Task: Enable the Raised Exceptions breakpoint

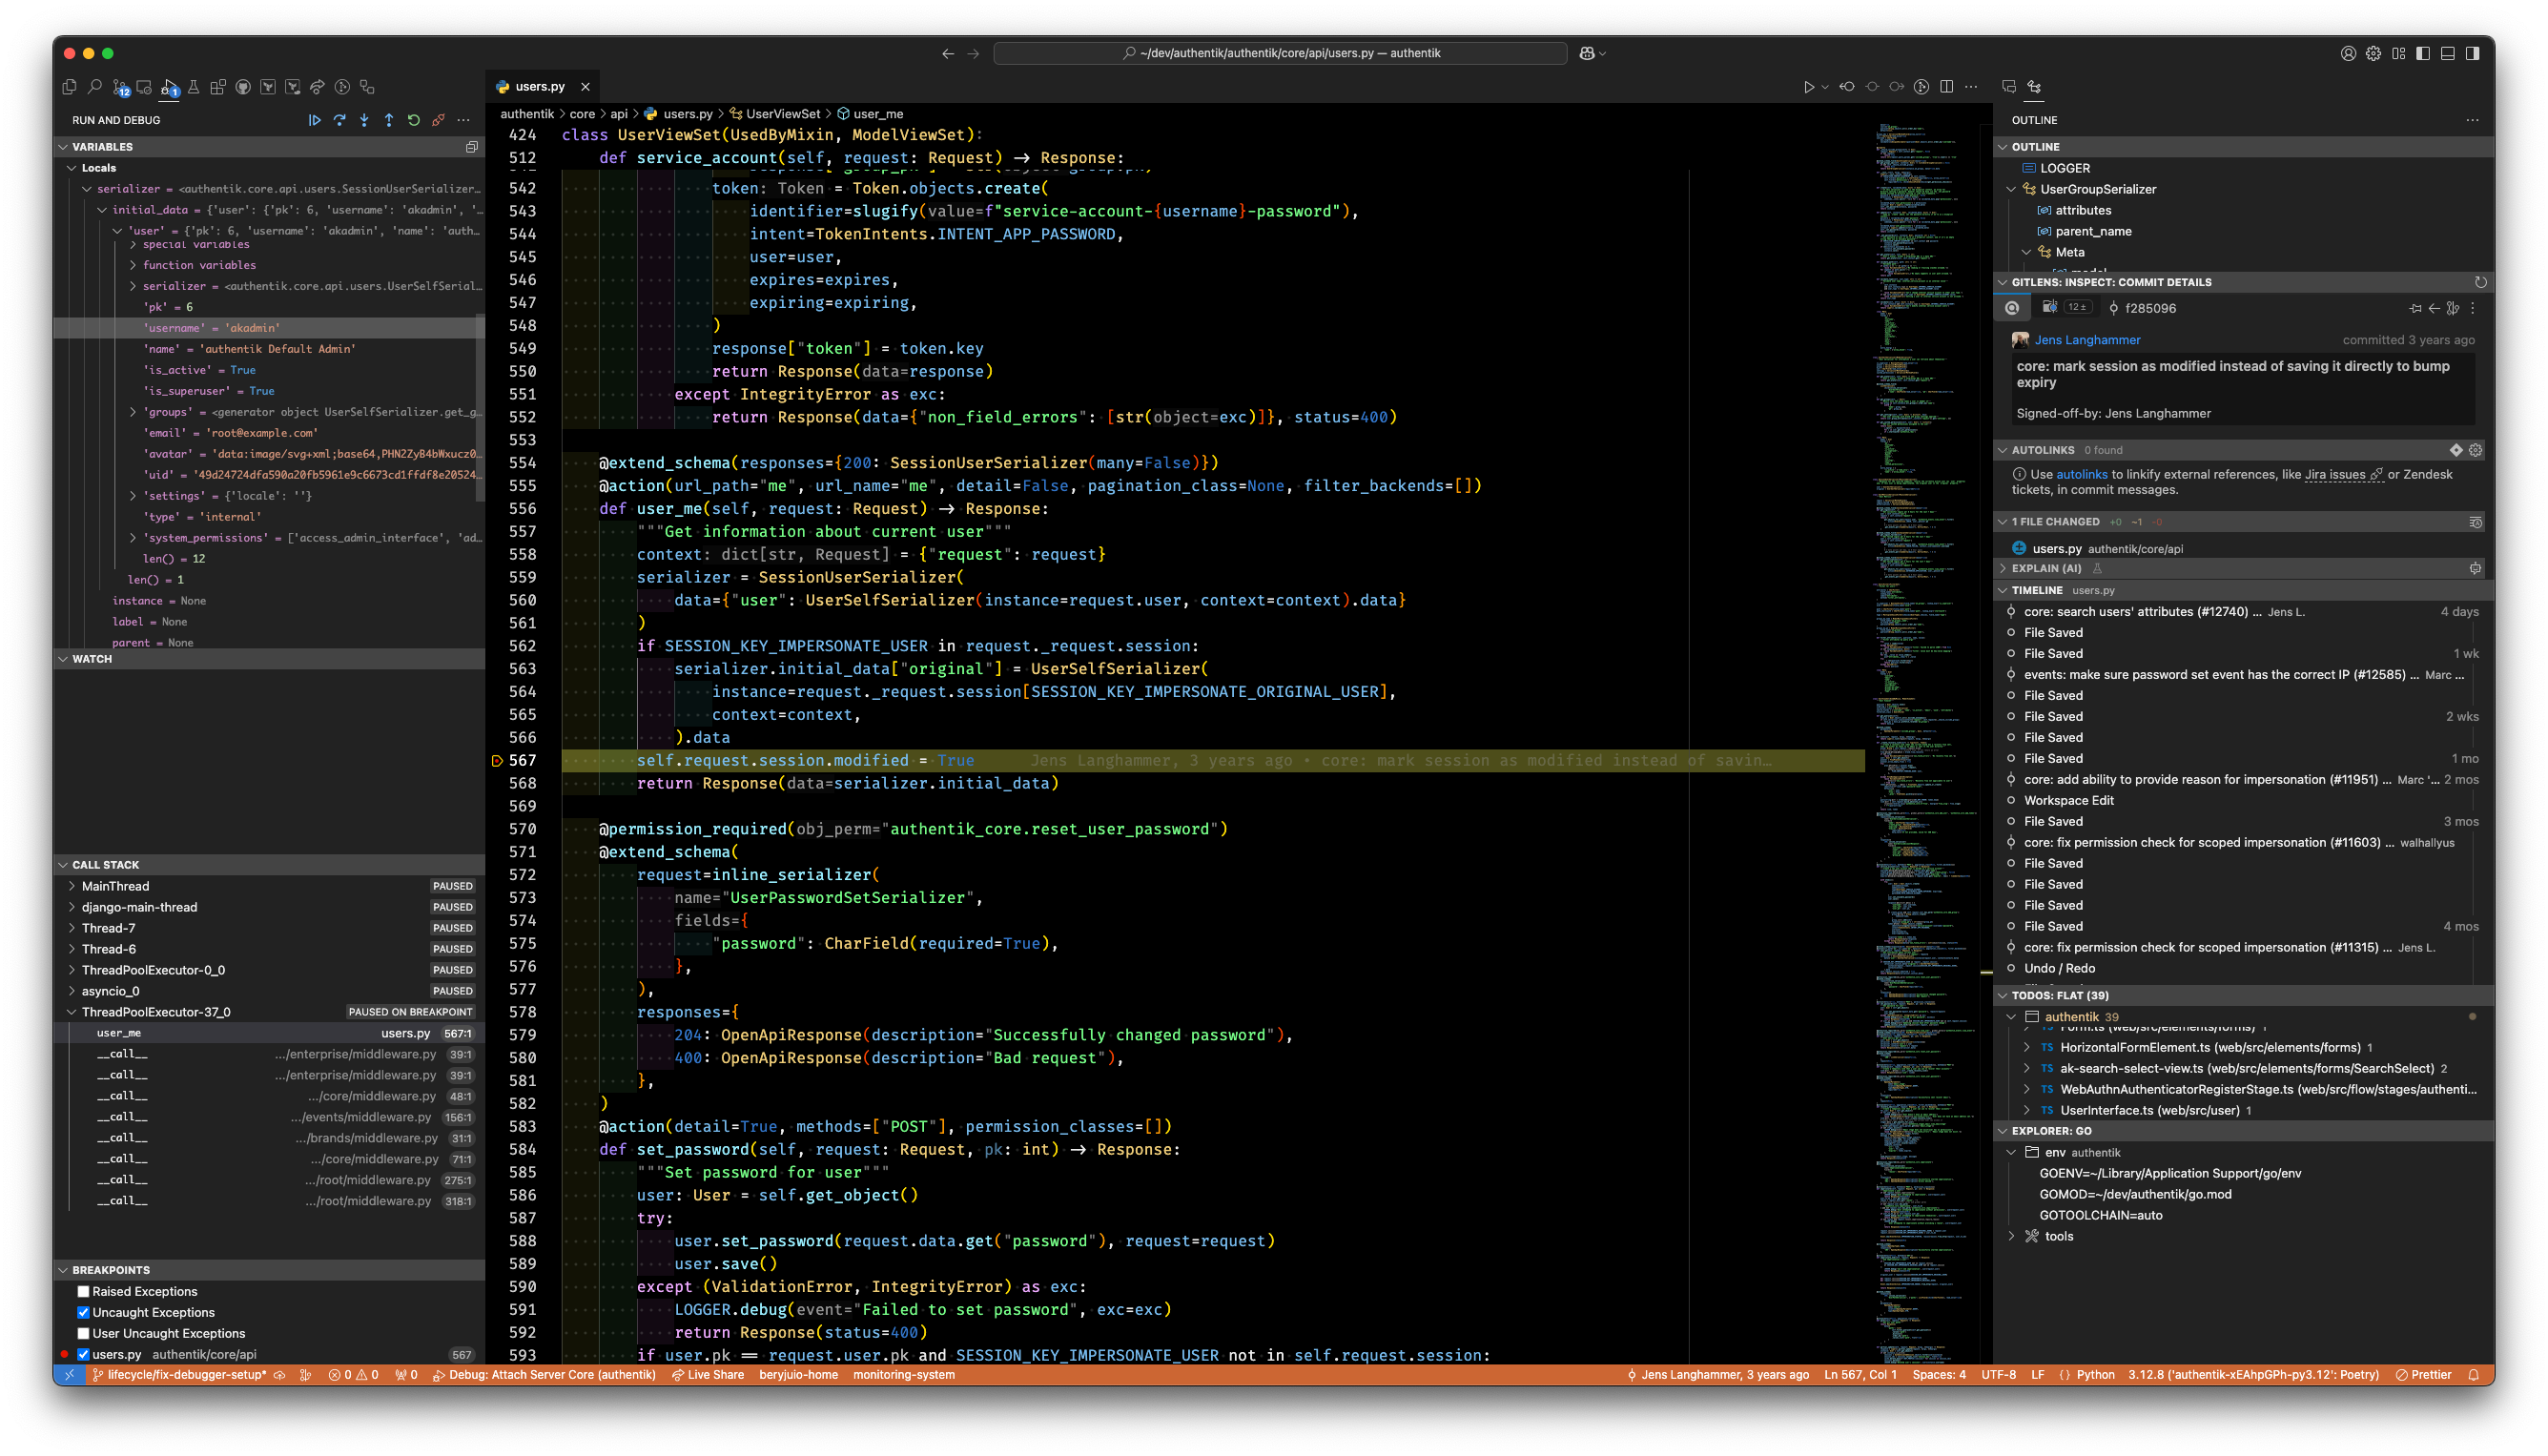Action: click(x=84, y=1293)
